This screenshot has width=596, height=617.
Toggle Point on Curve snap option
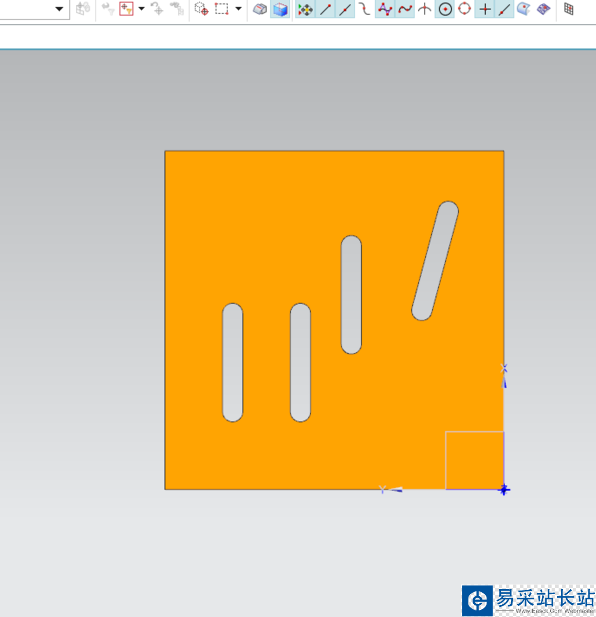(504, 9)
